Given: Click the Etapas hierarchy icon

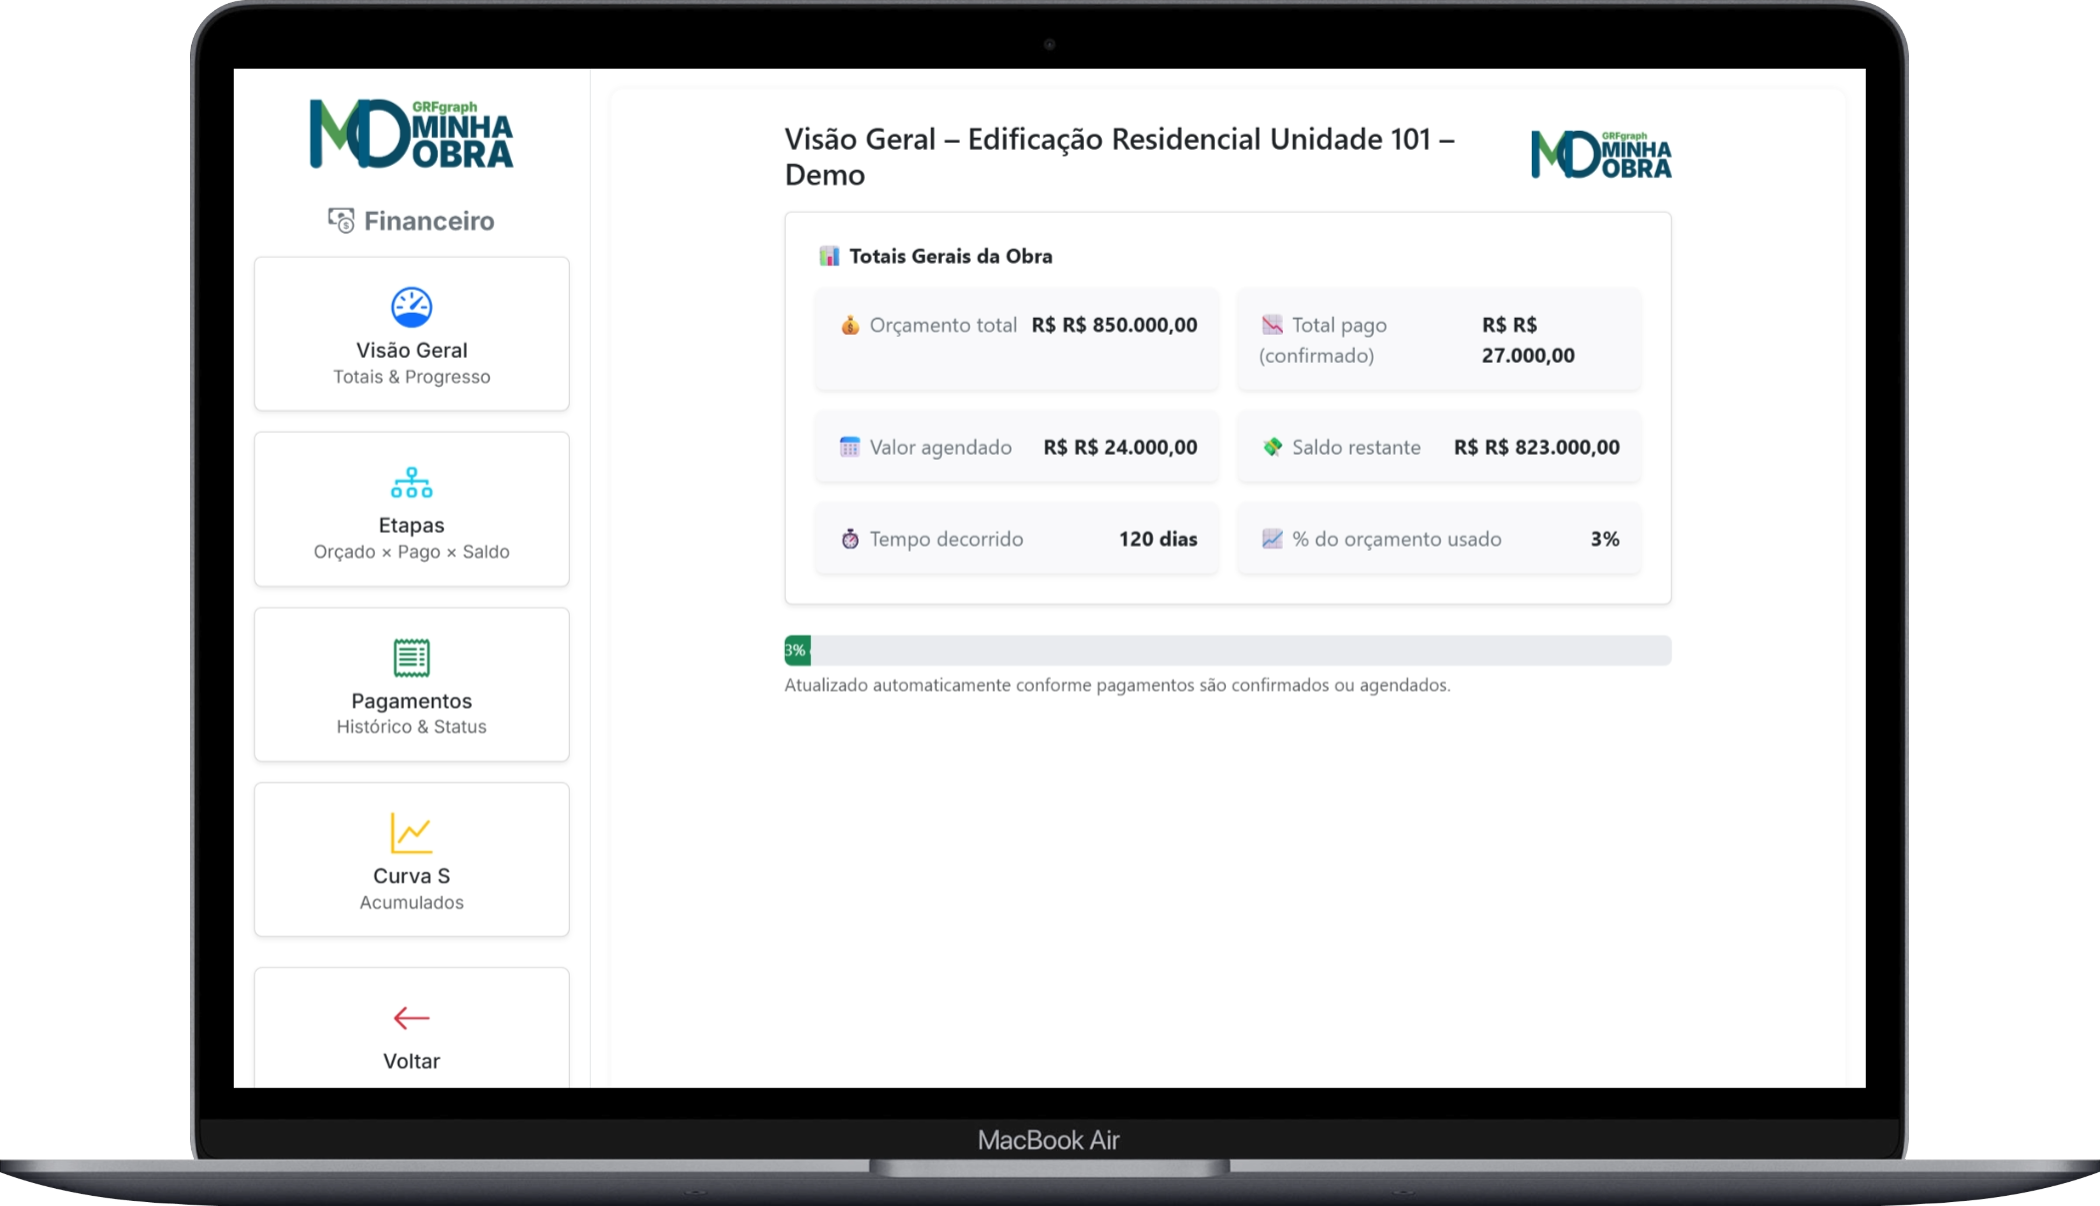Looking at the screenshot, I should click(x=411, y=483).
